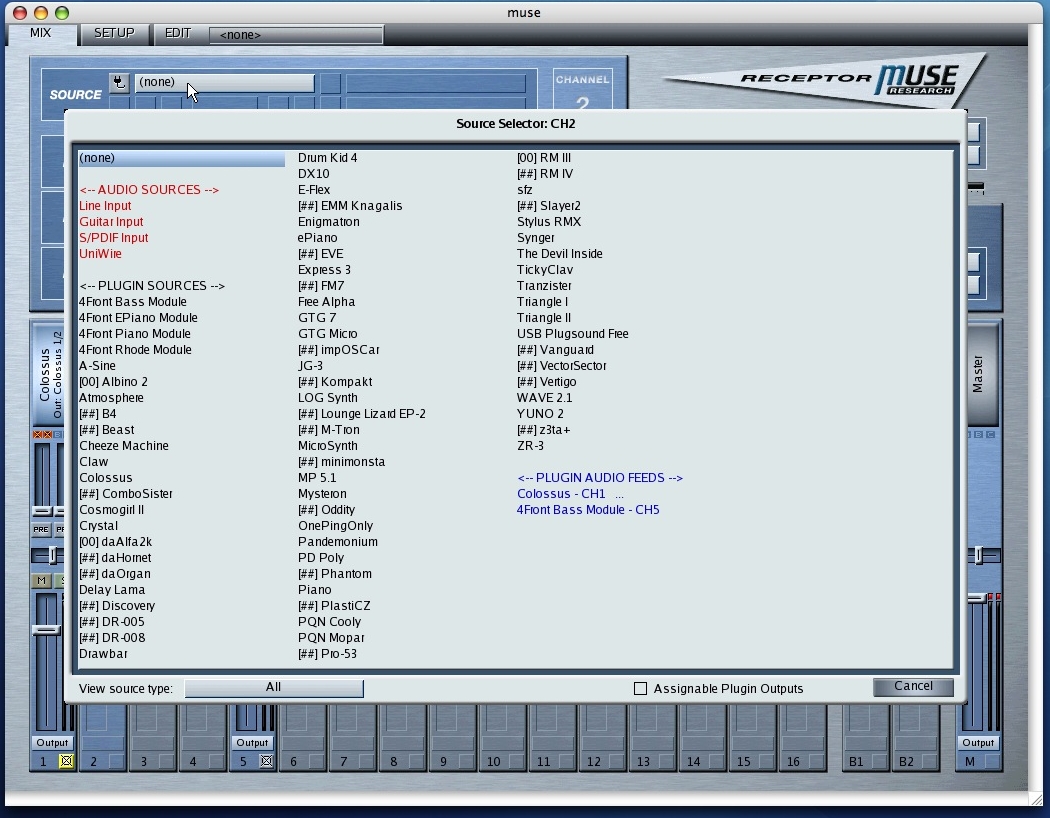1050x818 pixels.
Task: Select [##] Vanguard plugin
Action: (x=555, y=350)
